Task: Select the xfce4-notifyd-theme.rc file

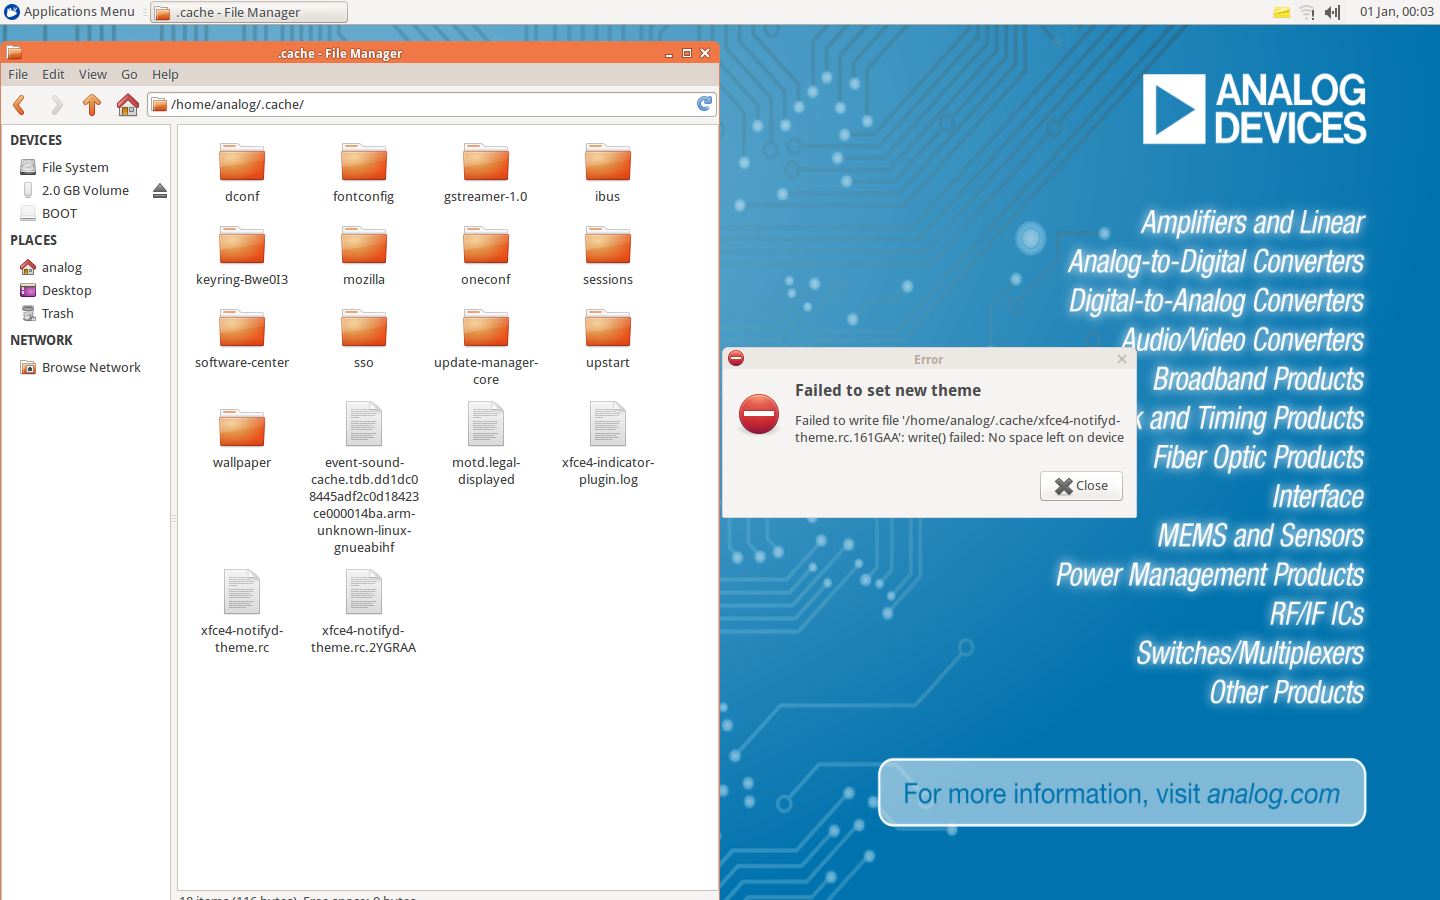Action: point(242,612)
